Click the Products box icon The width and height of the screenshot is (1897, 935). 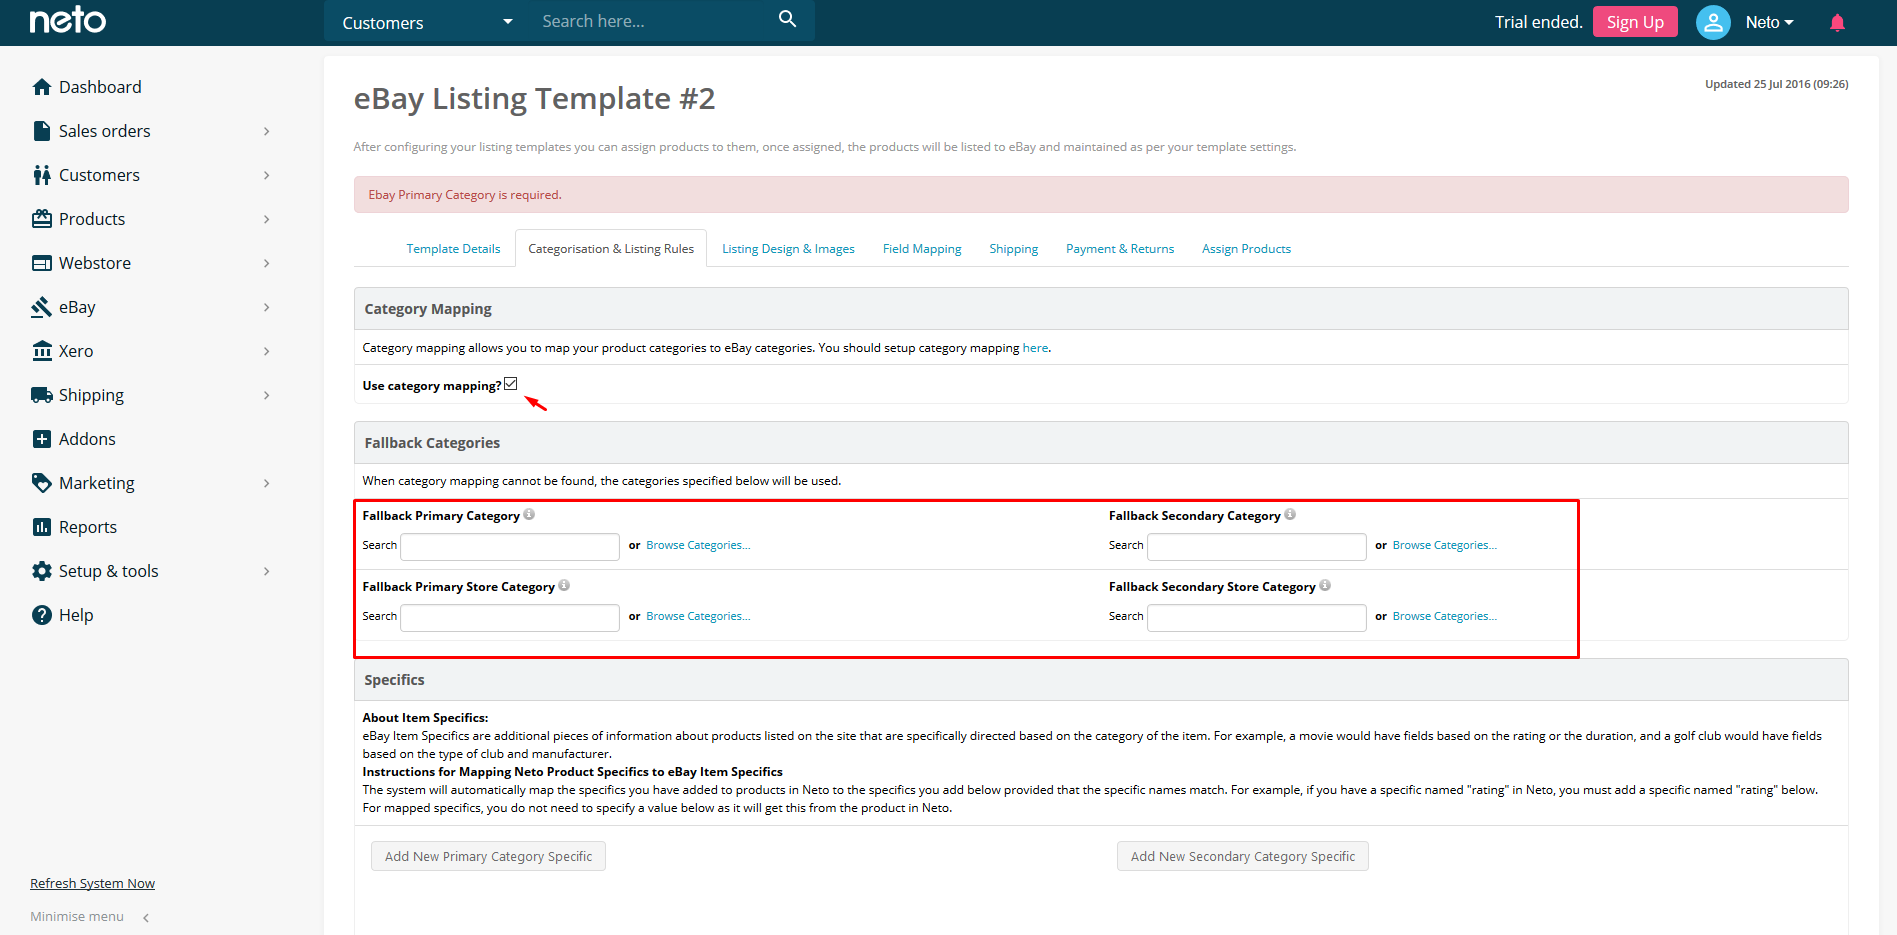(x=42, y=219)
